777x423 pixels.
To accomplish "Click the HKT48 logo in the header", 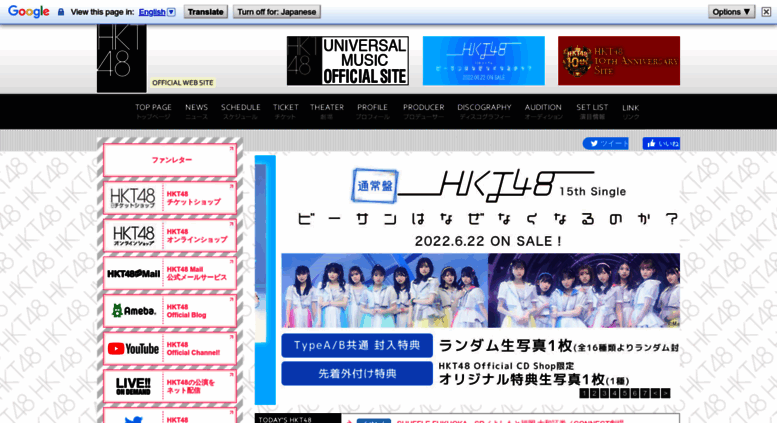I will [121, 58].
